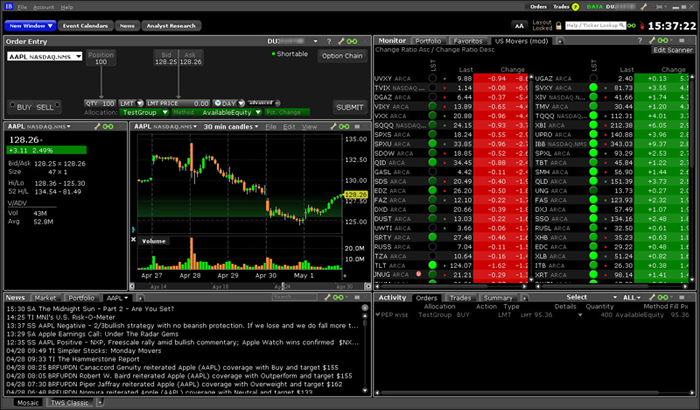This screenshot has width=700, height=410.
Task: Select the SELL toggle in Order Entry
Action: (47, 107)
